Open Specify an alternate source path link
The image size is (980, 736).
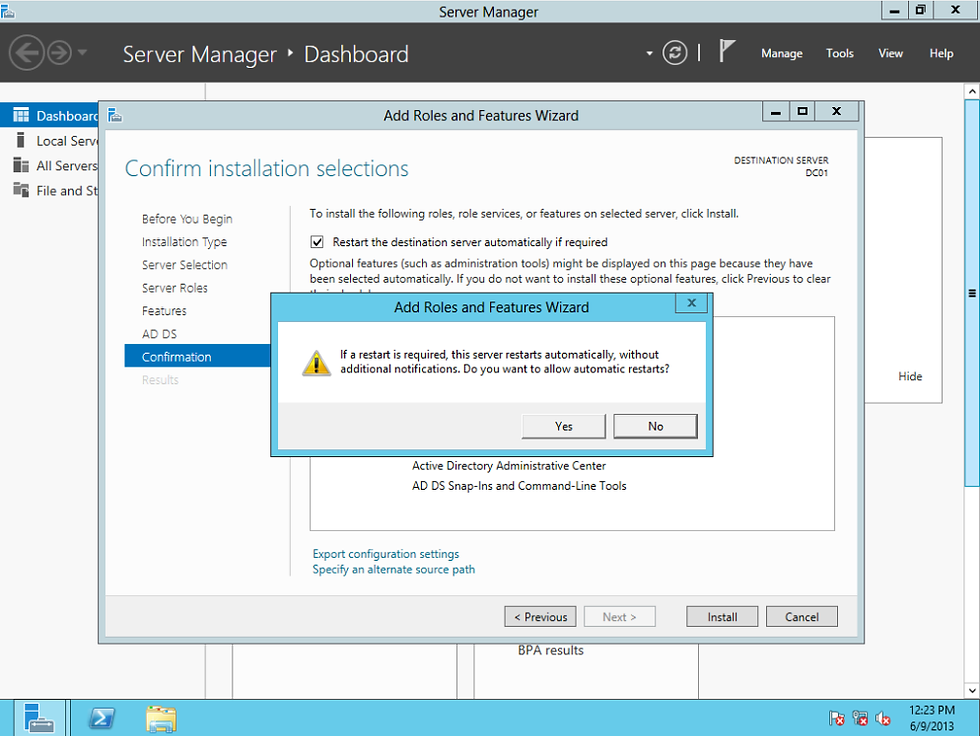[x=394, y=569]
